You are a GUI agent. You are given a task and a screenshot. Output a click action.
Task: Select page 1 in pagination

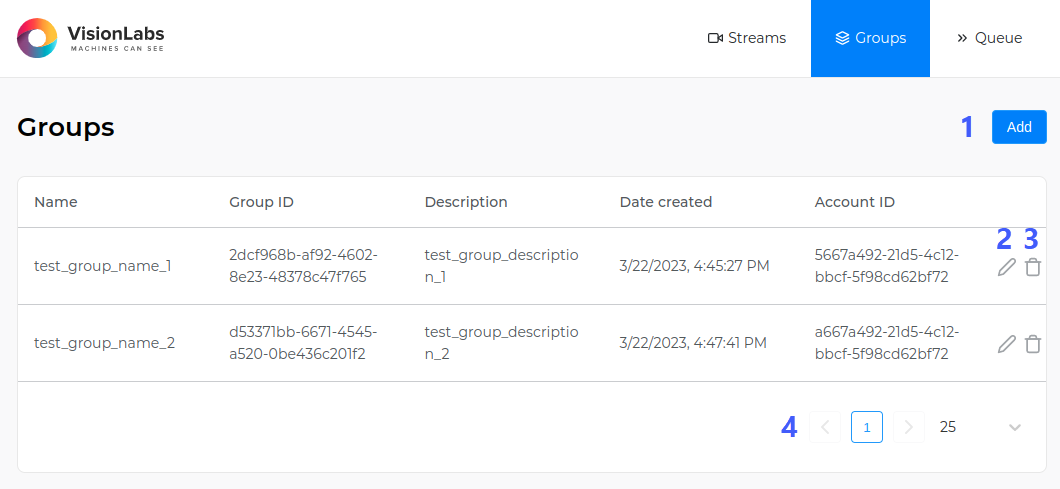point(867,427)
